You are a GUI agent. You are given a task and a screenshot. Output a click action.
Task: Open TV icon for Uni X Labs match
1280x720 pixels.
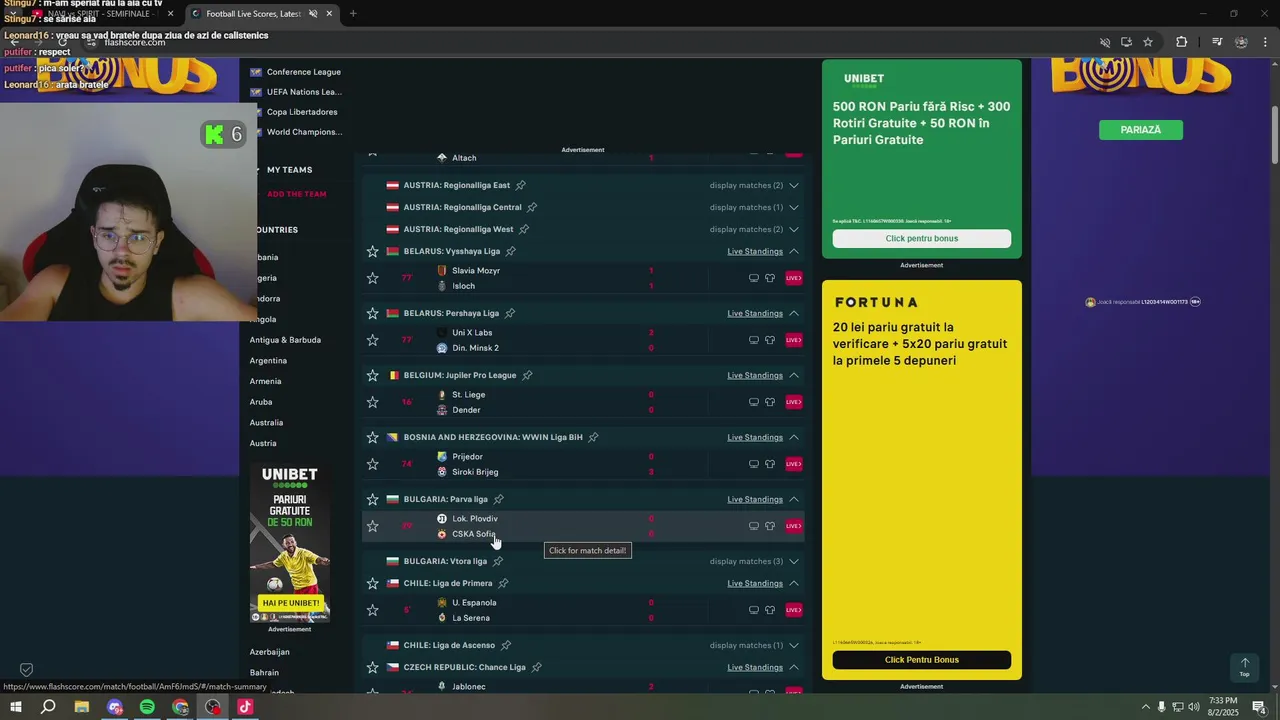point(754,340)
